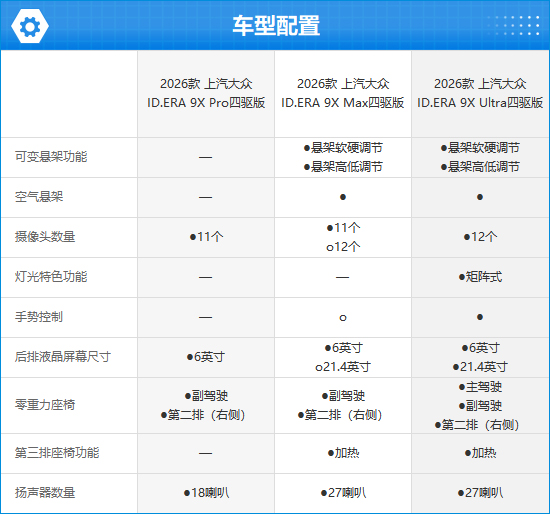Click the gear settings icon in the header
Image resolution: width=550 pixels, height=514 pixels.
(30, 26)
